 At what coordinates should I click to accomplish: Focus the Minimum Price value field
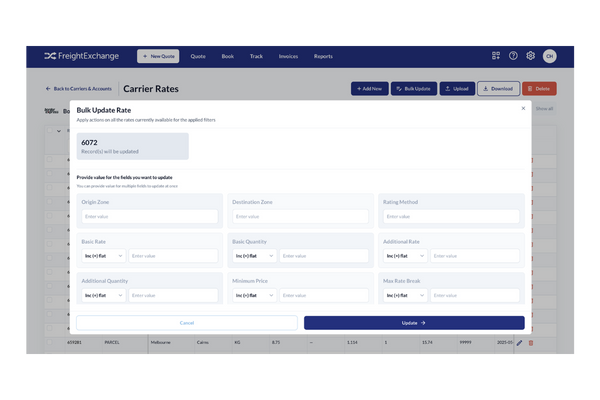(324, 295)
